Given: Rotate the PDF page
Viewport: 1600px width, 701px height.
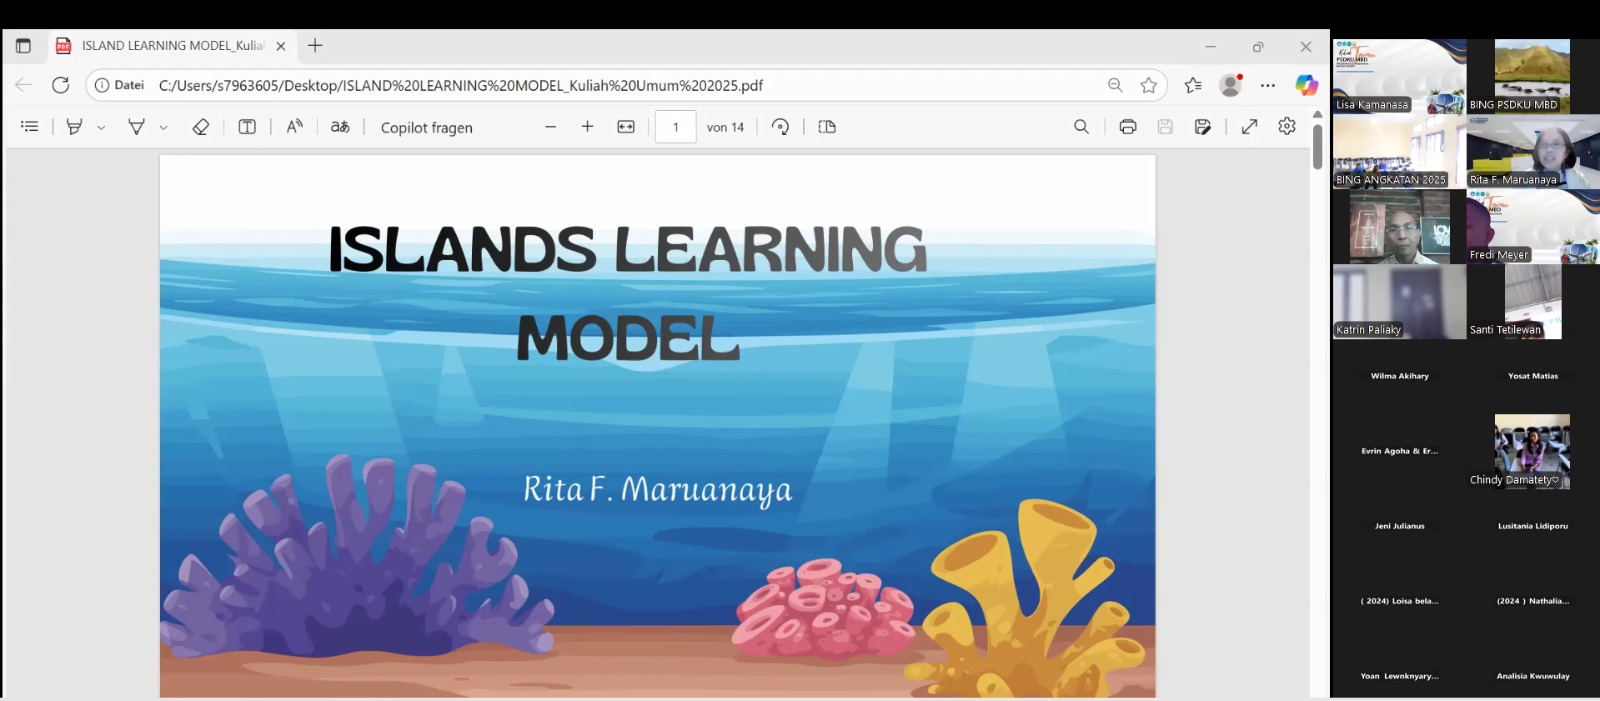Looking at the screenshot, I should [781, 127].
